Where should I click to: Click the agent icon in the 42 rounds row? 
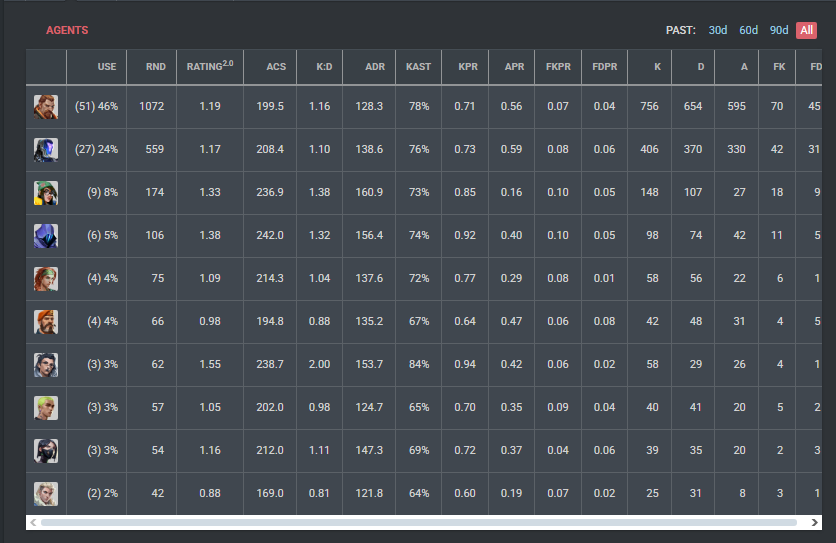pos(46,494)
